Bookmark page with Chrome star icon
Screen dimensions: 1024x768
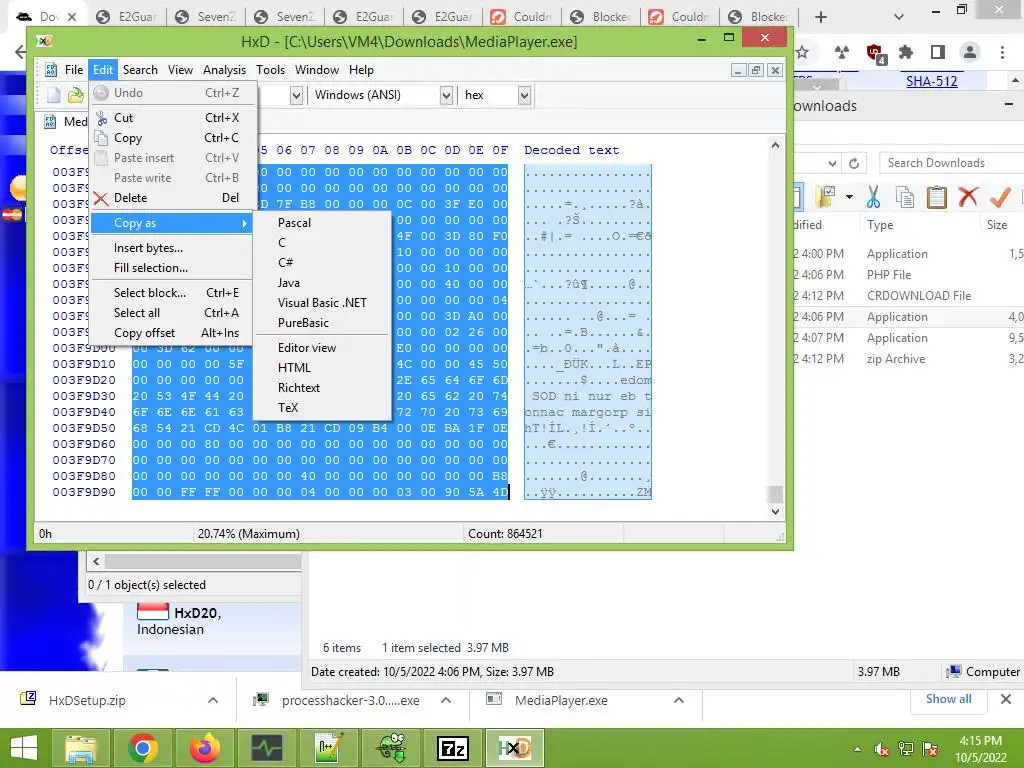[803, 52]
